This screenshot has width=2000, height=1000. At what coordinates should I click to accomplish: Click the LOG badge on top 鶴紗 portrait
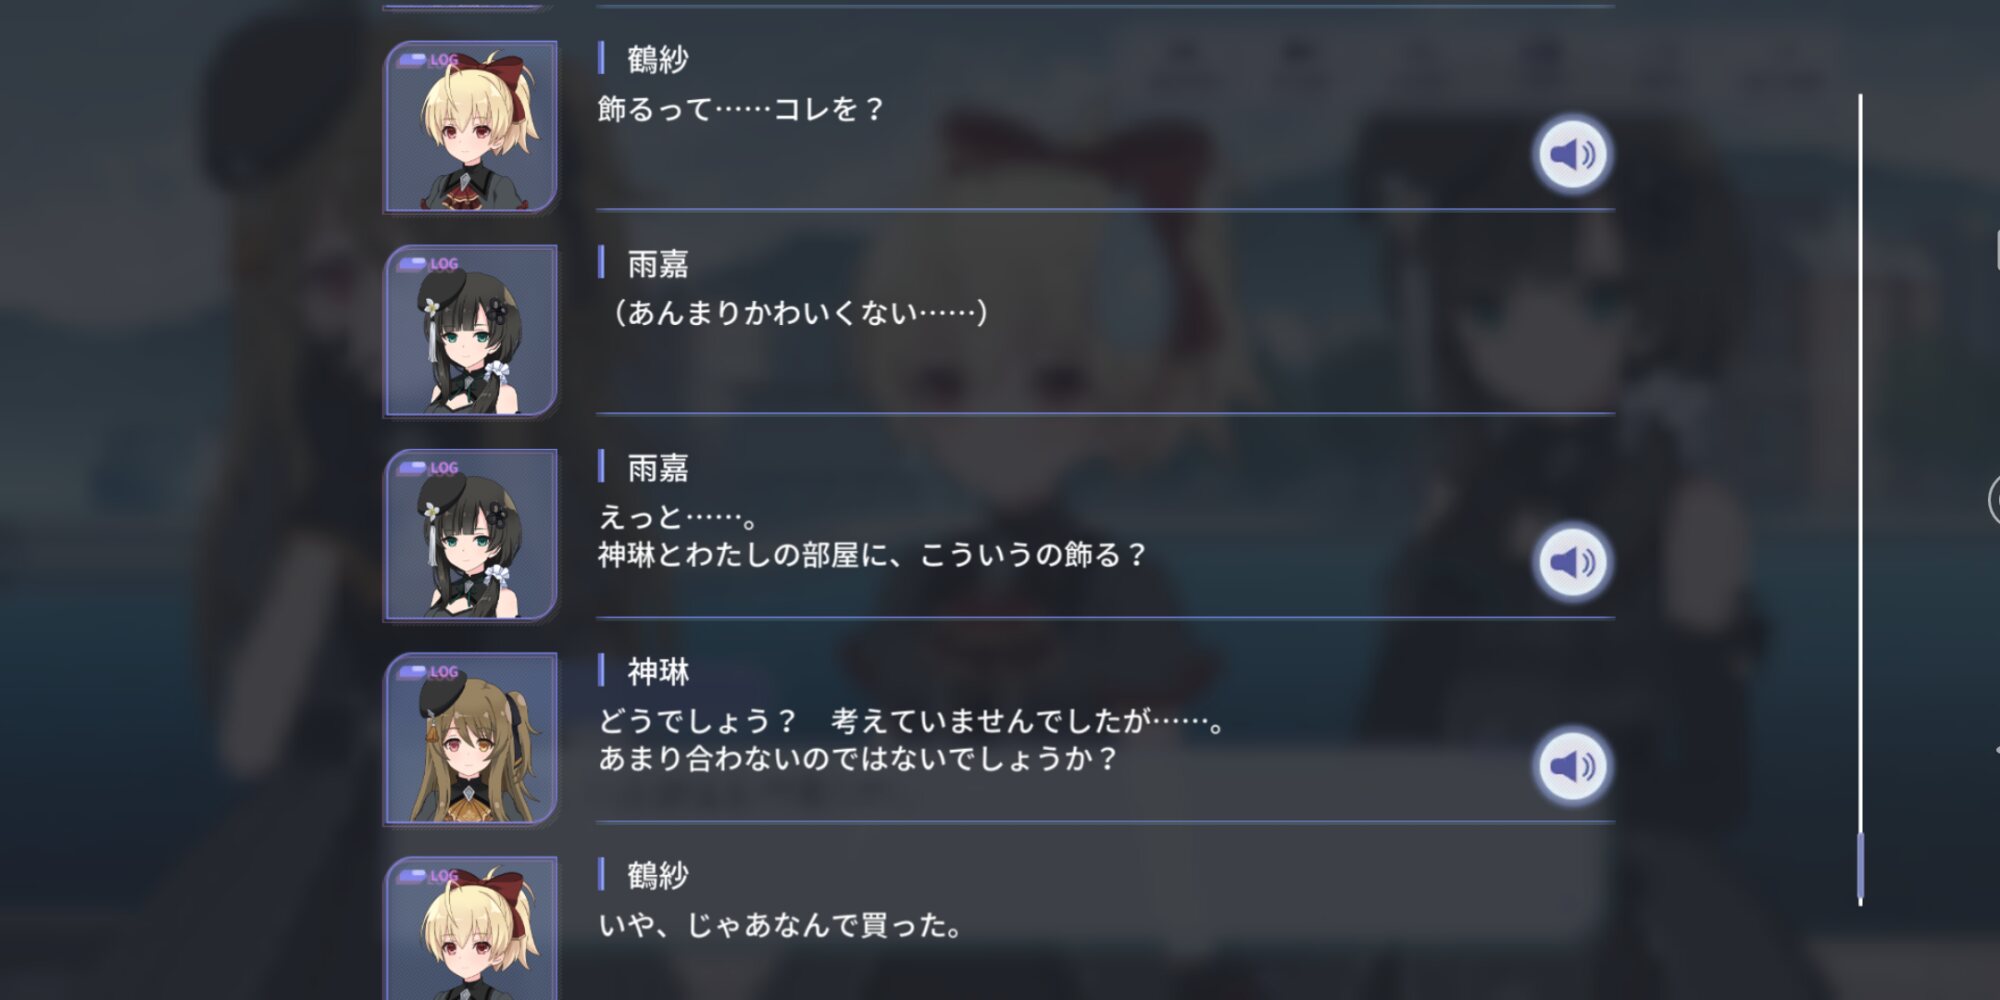coord(428,60)
